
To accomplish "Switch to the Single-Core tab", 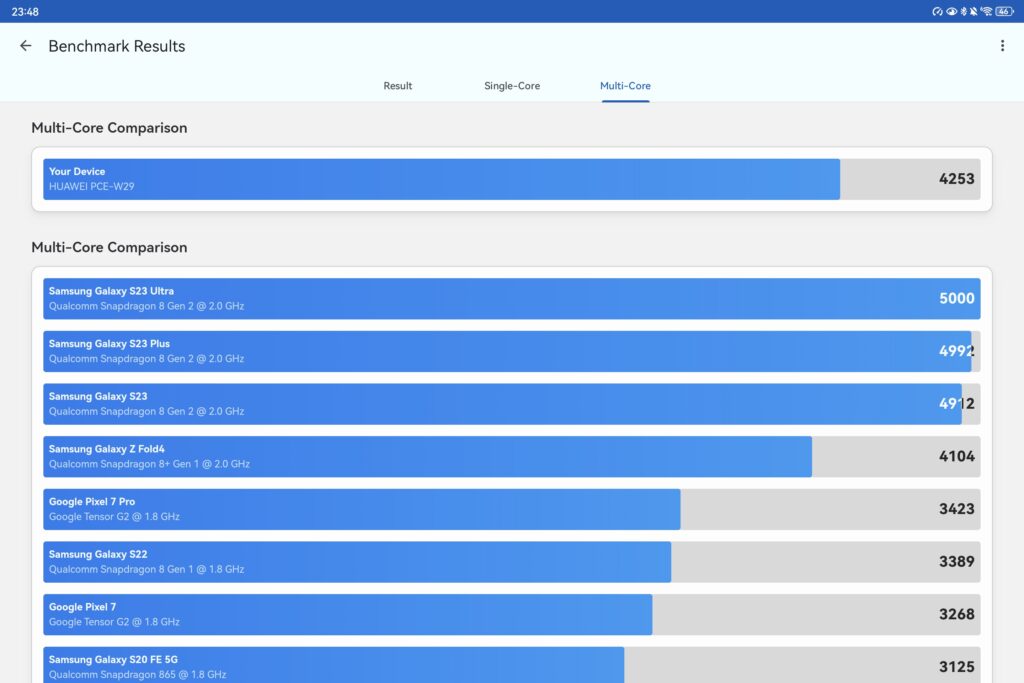I will coord(512,86).
